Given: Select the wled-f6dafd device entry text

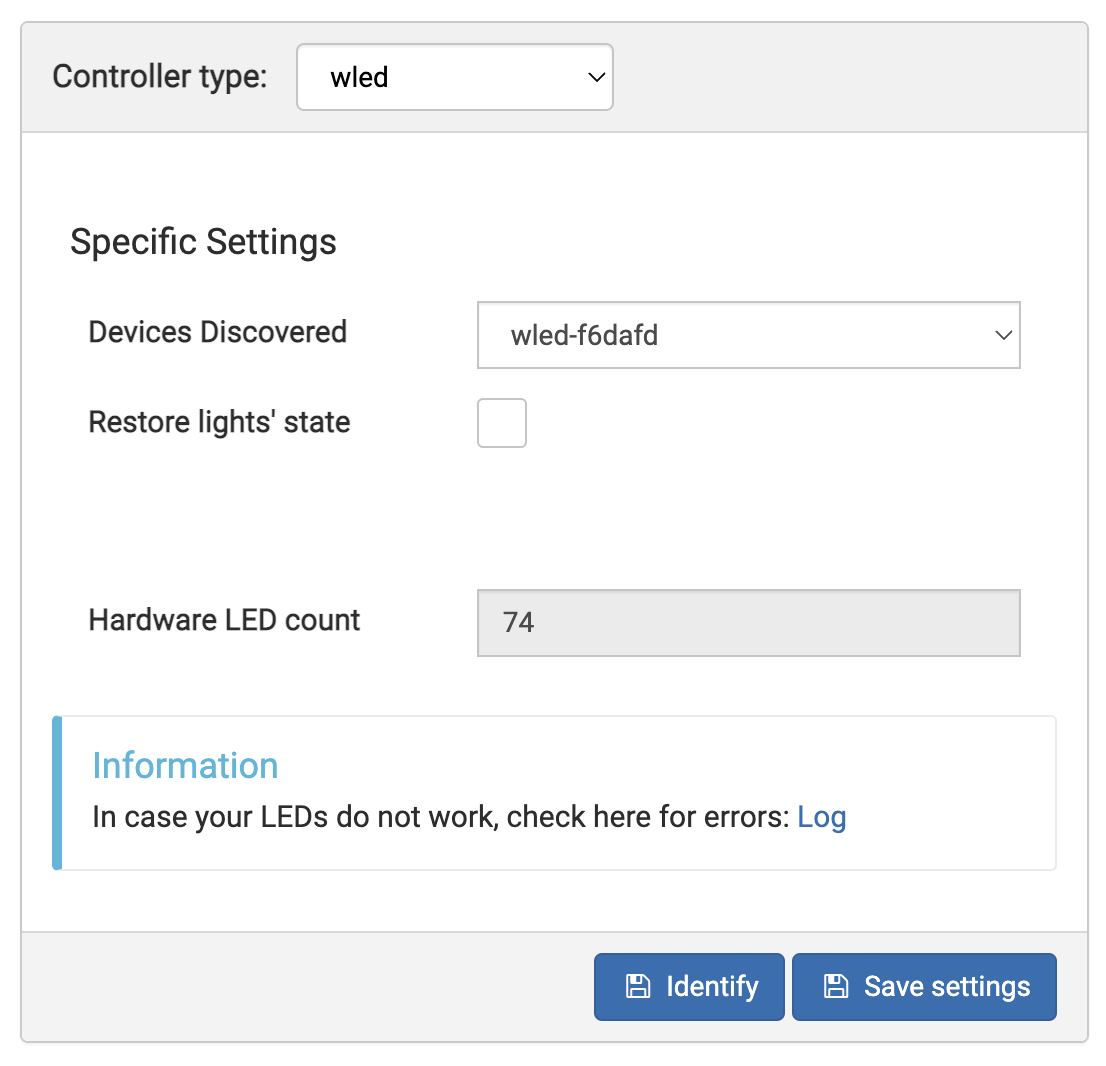Looking at the screenshot, I should 584,335.
